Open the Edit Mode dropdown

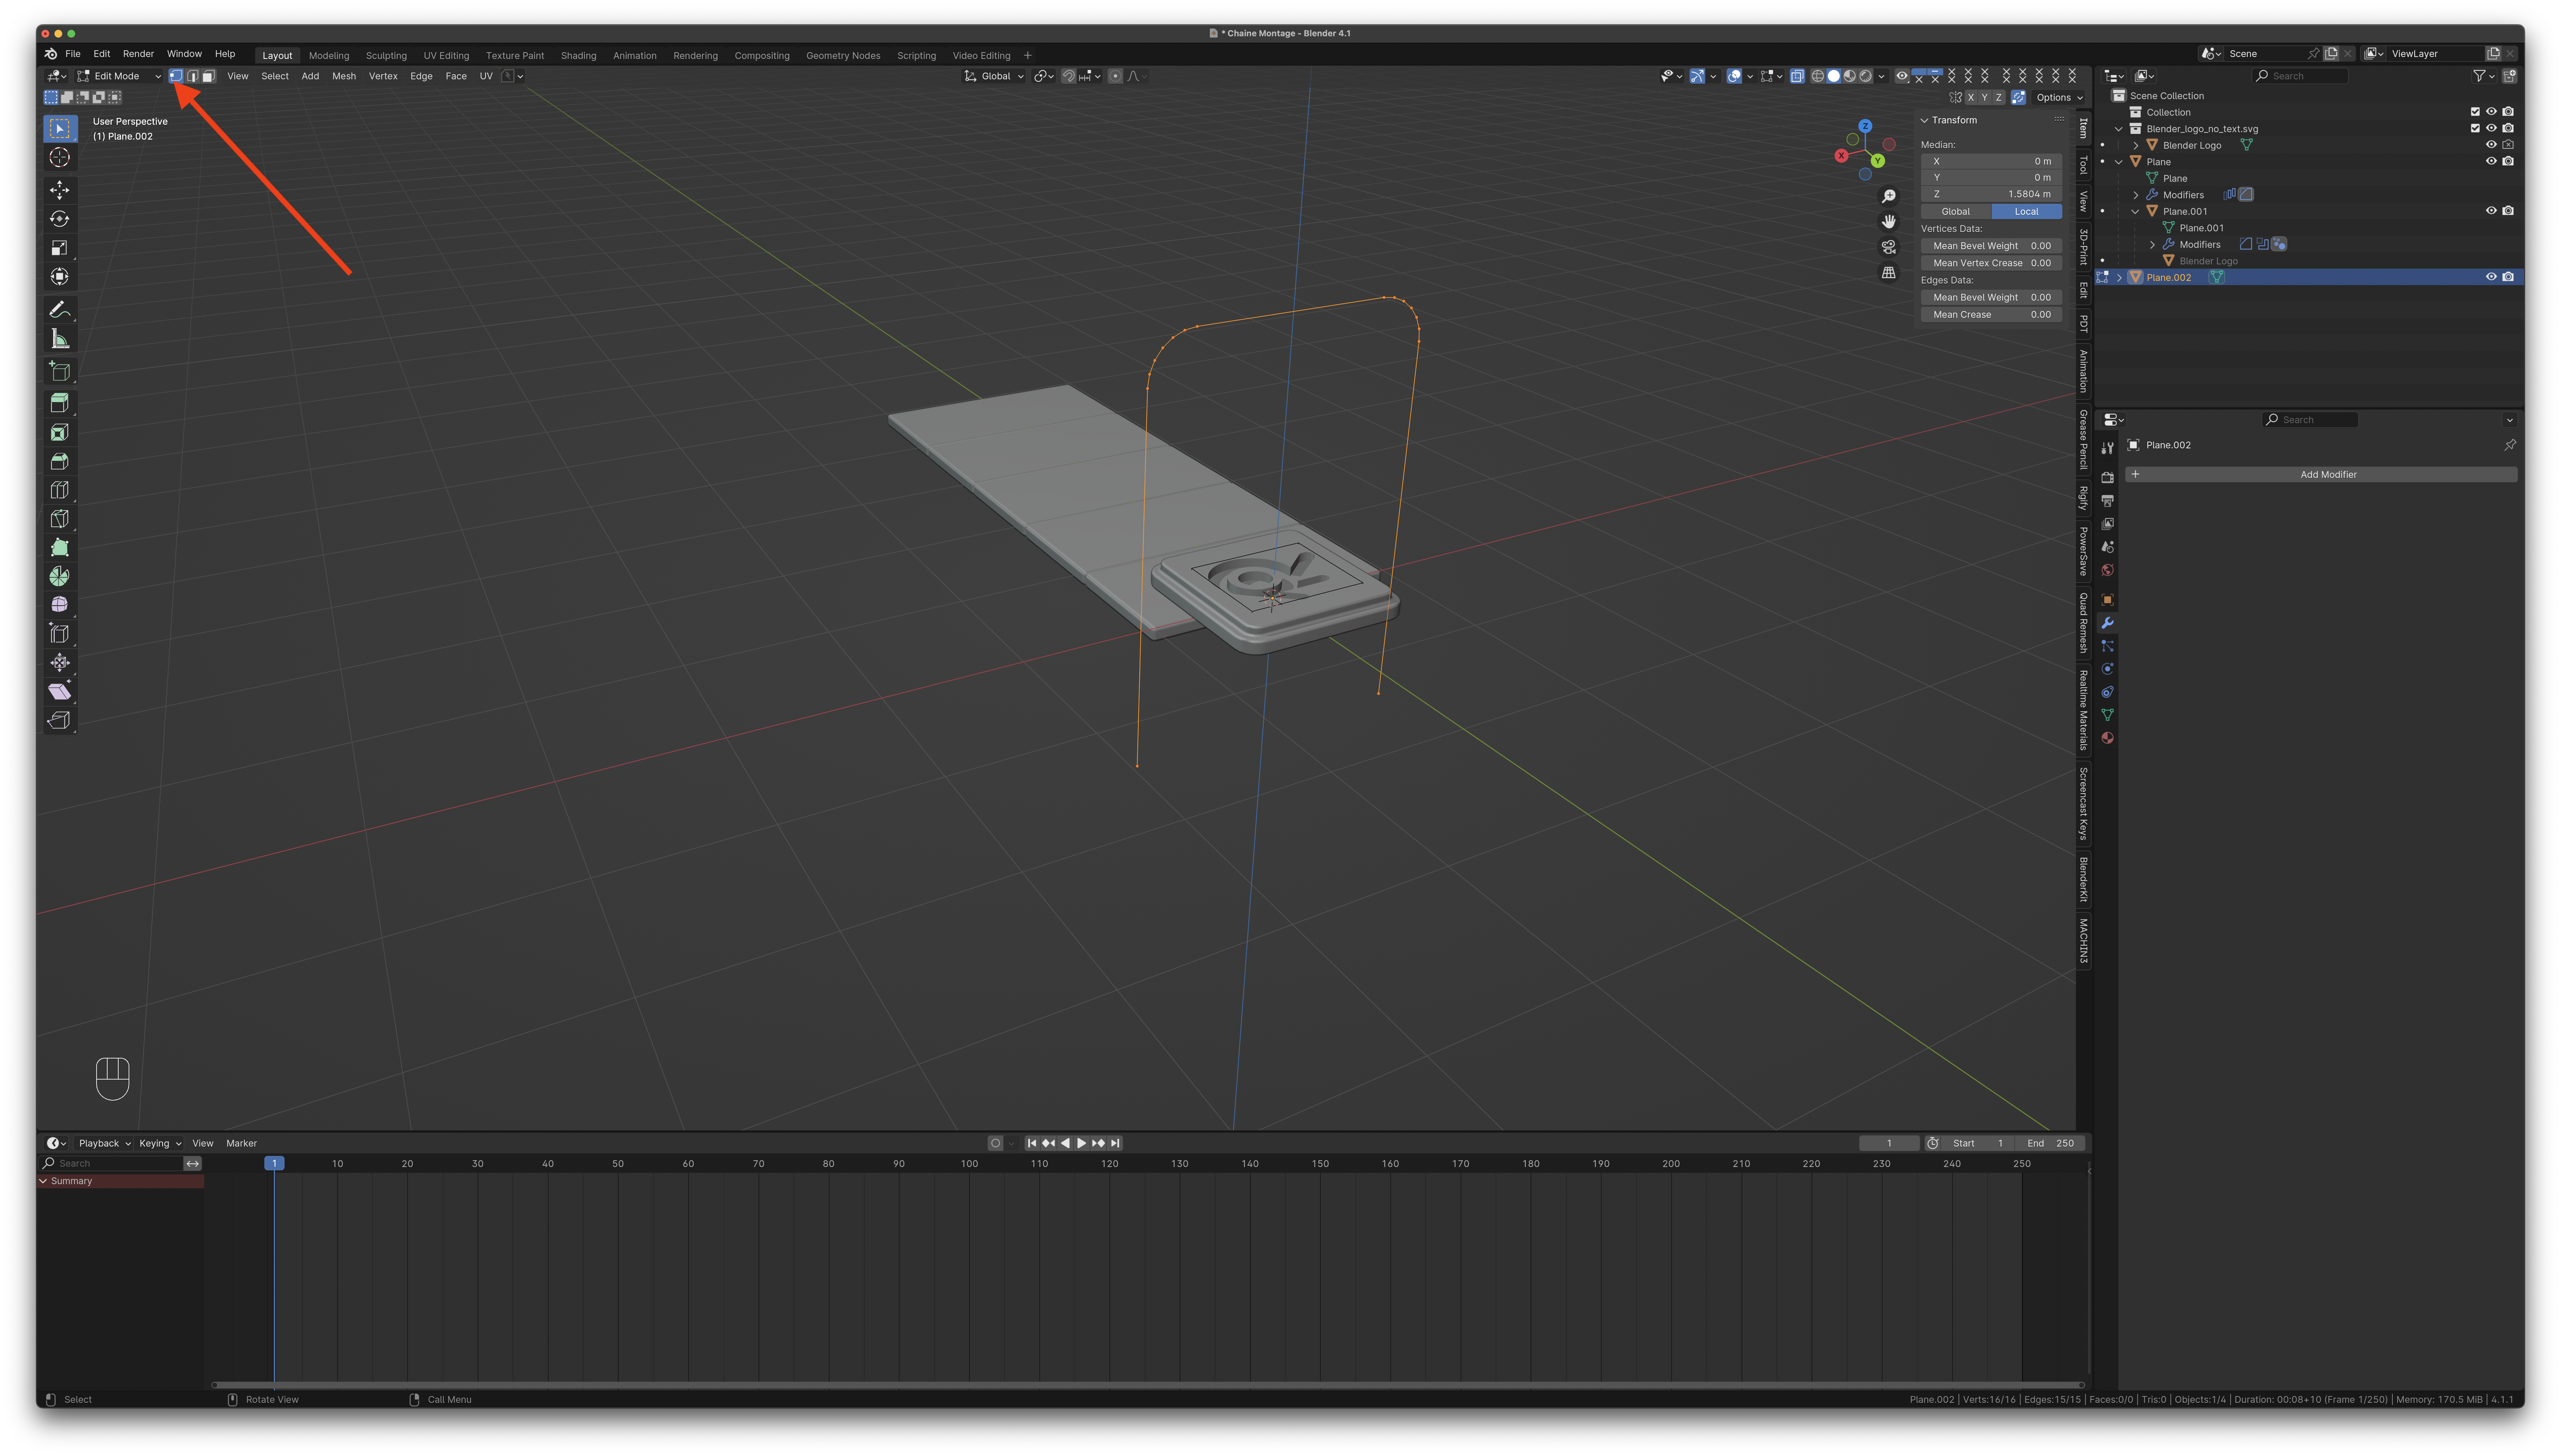119,76
